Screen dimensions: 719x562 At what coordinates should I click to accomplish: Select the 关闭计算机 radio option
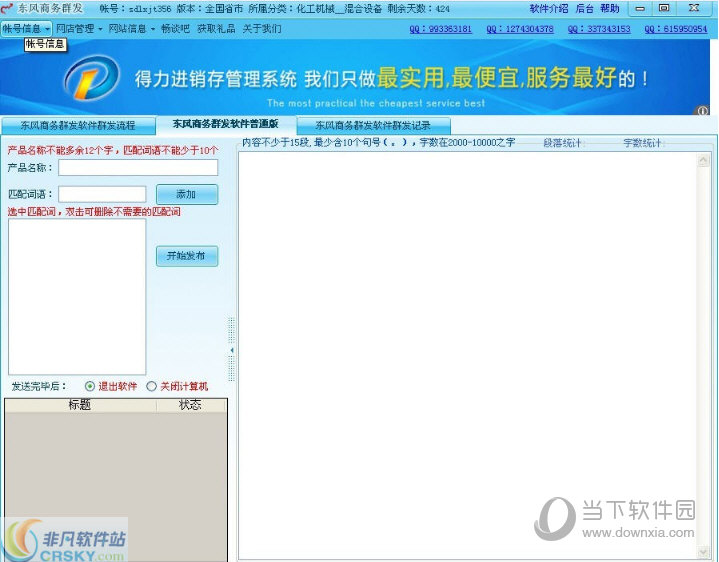pos(177,386)
